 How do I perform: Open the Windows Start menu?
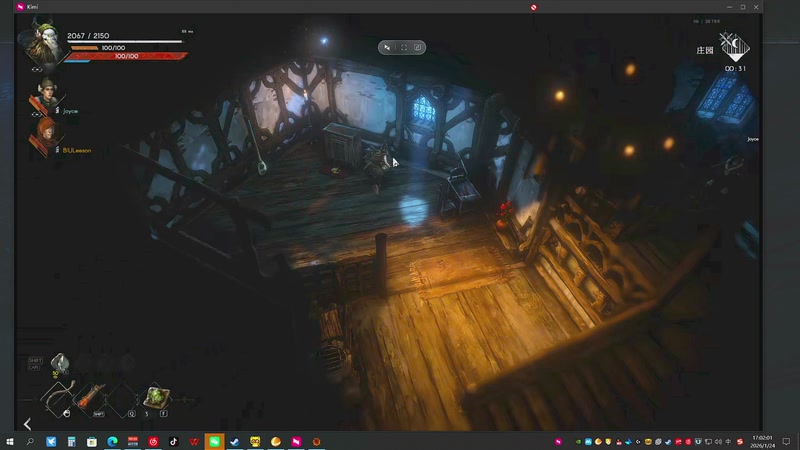(10, 441)
